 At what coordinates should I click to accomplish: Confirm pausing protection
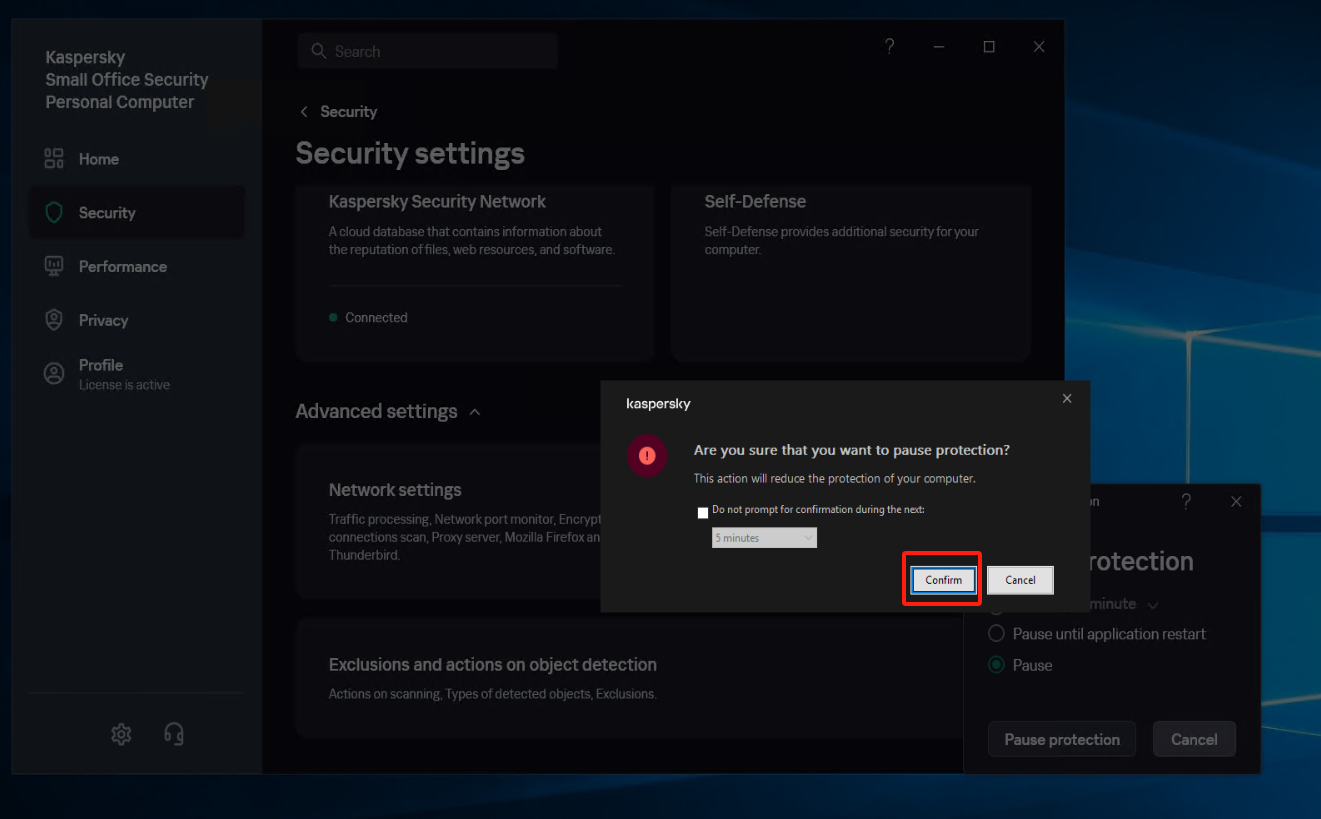[943, 580]
